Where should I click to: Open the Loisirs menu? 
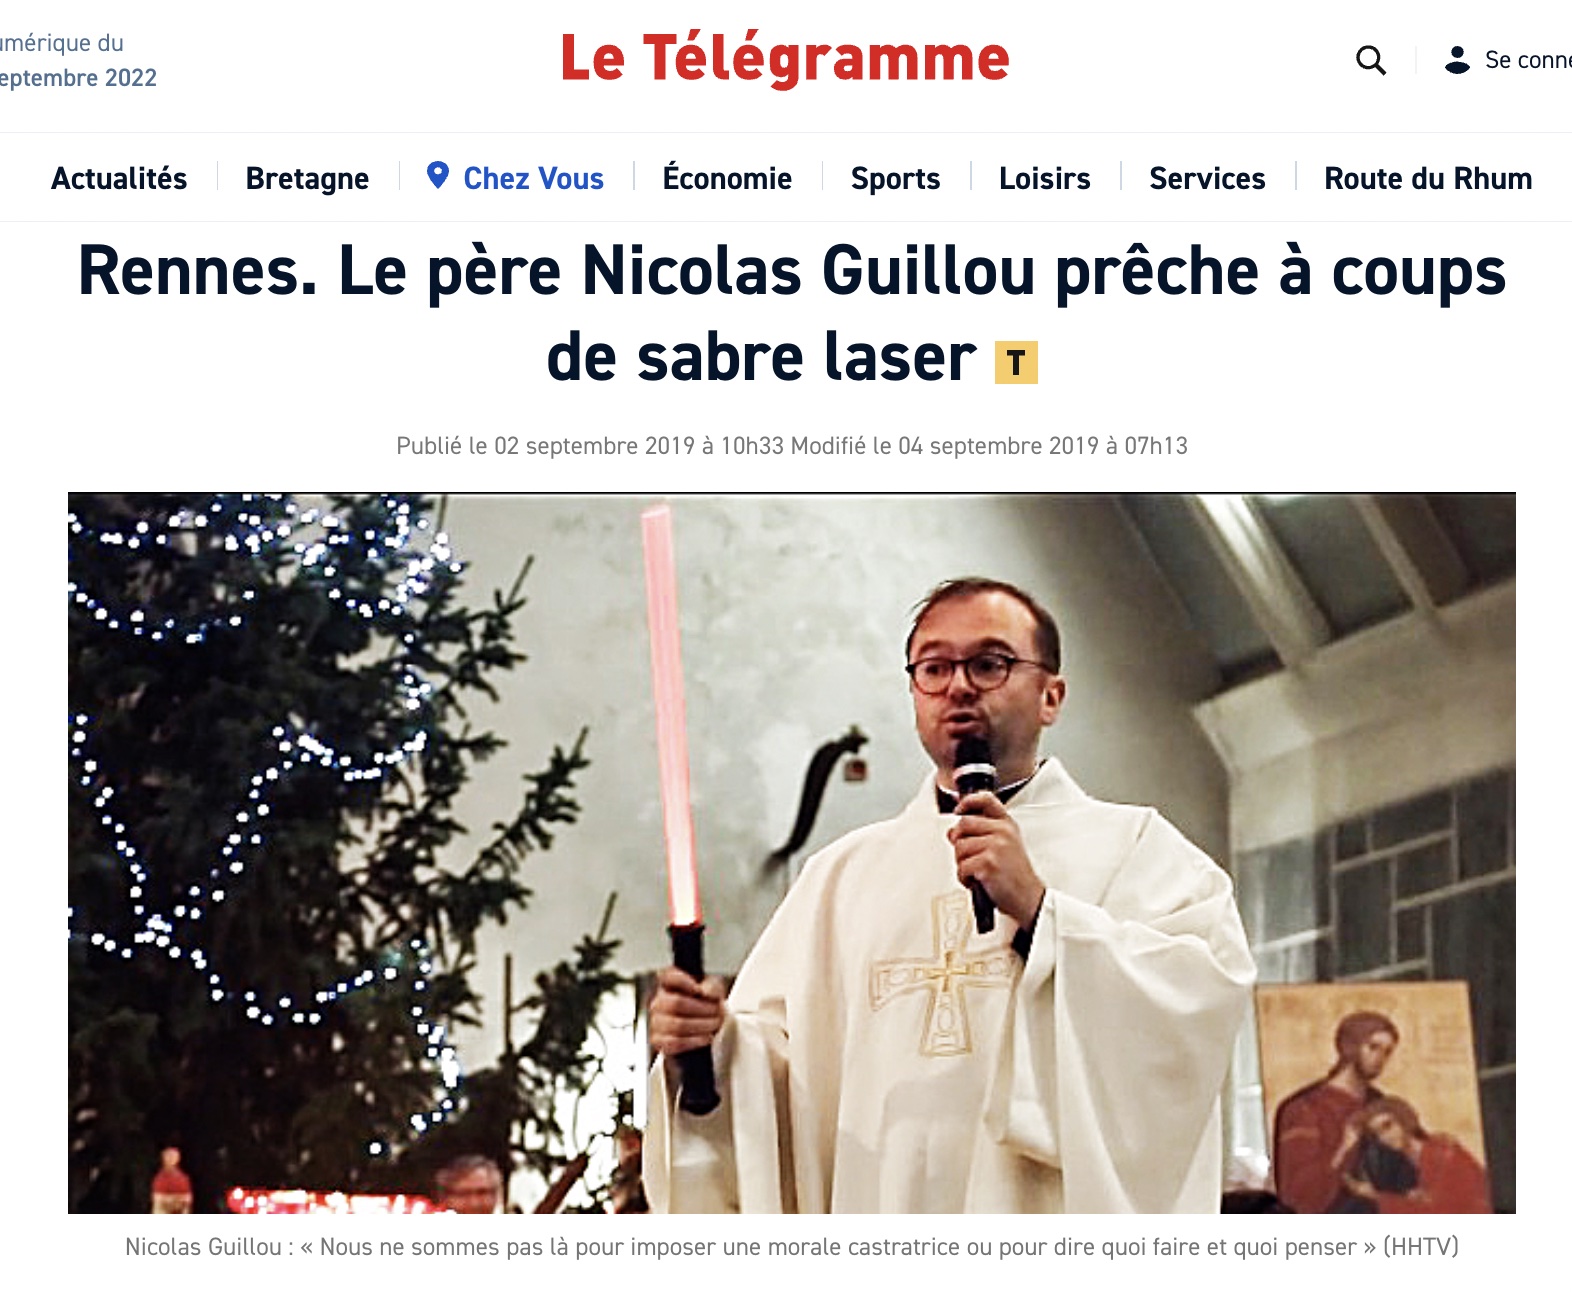tap(1045, 178)
